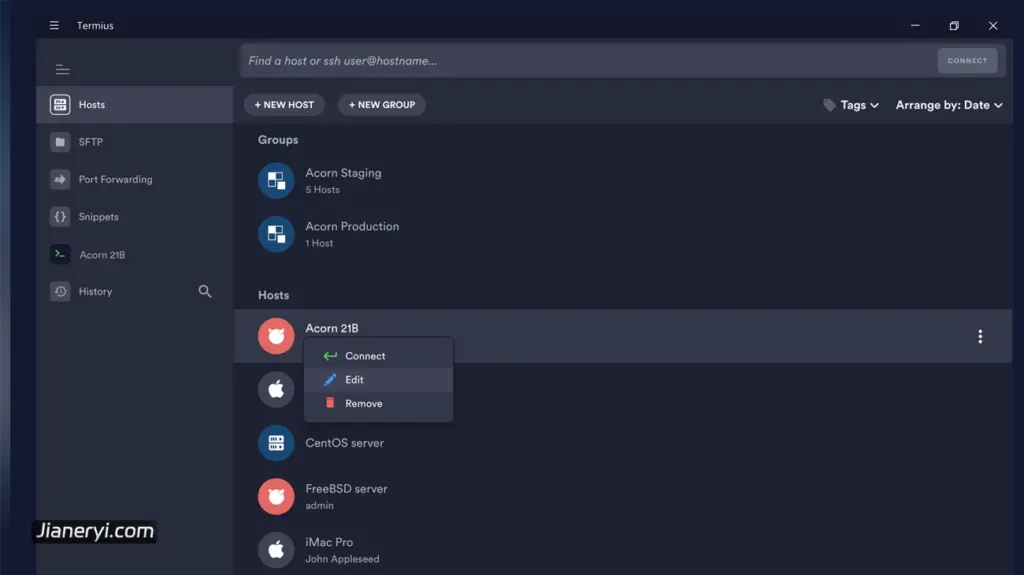Click the John Appleseed username label
The height and width of the screenshot is (575, 1024).
pyautogui.click(x=342, y=559)
